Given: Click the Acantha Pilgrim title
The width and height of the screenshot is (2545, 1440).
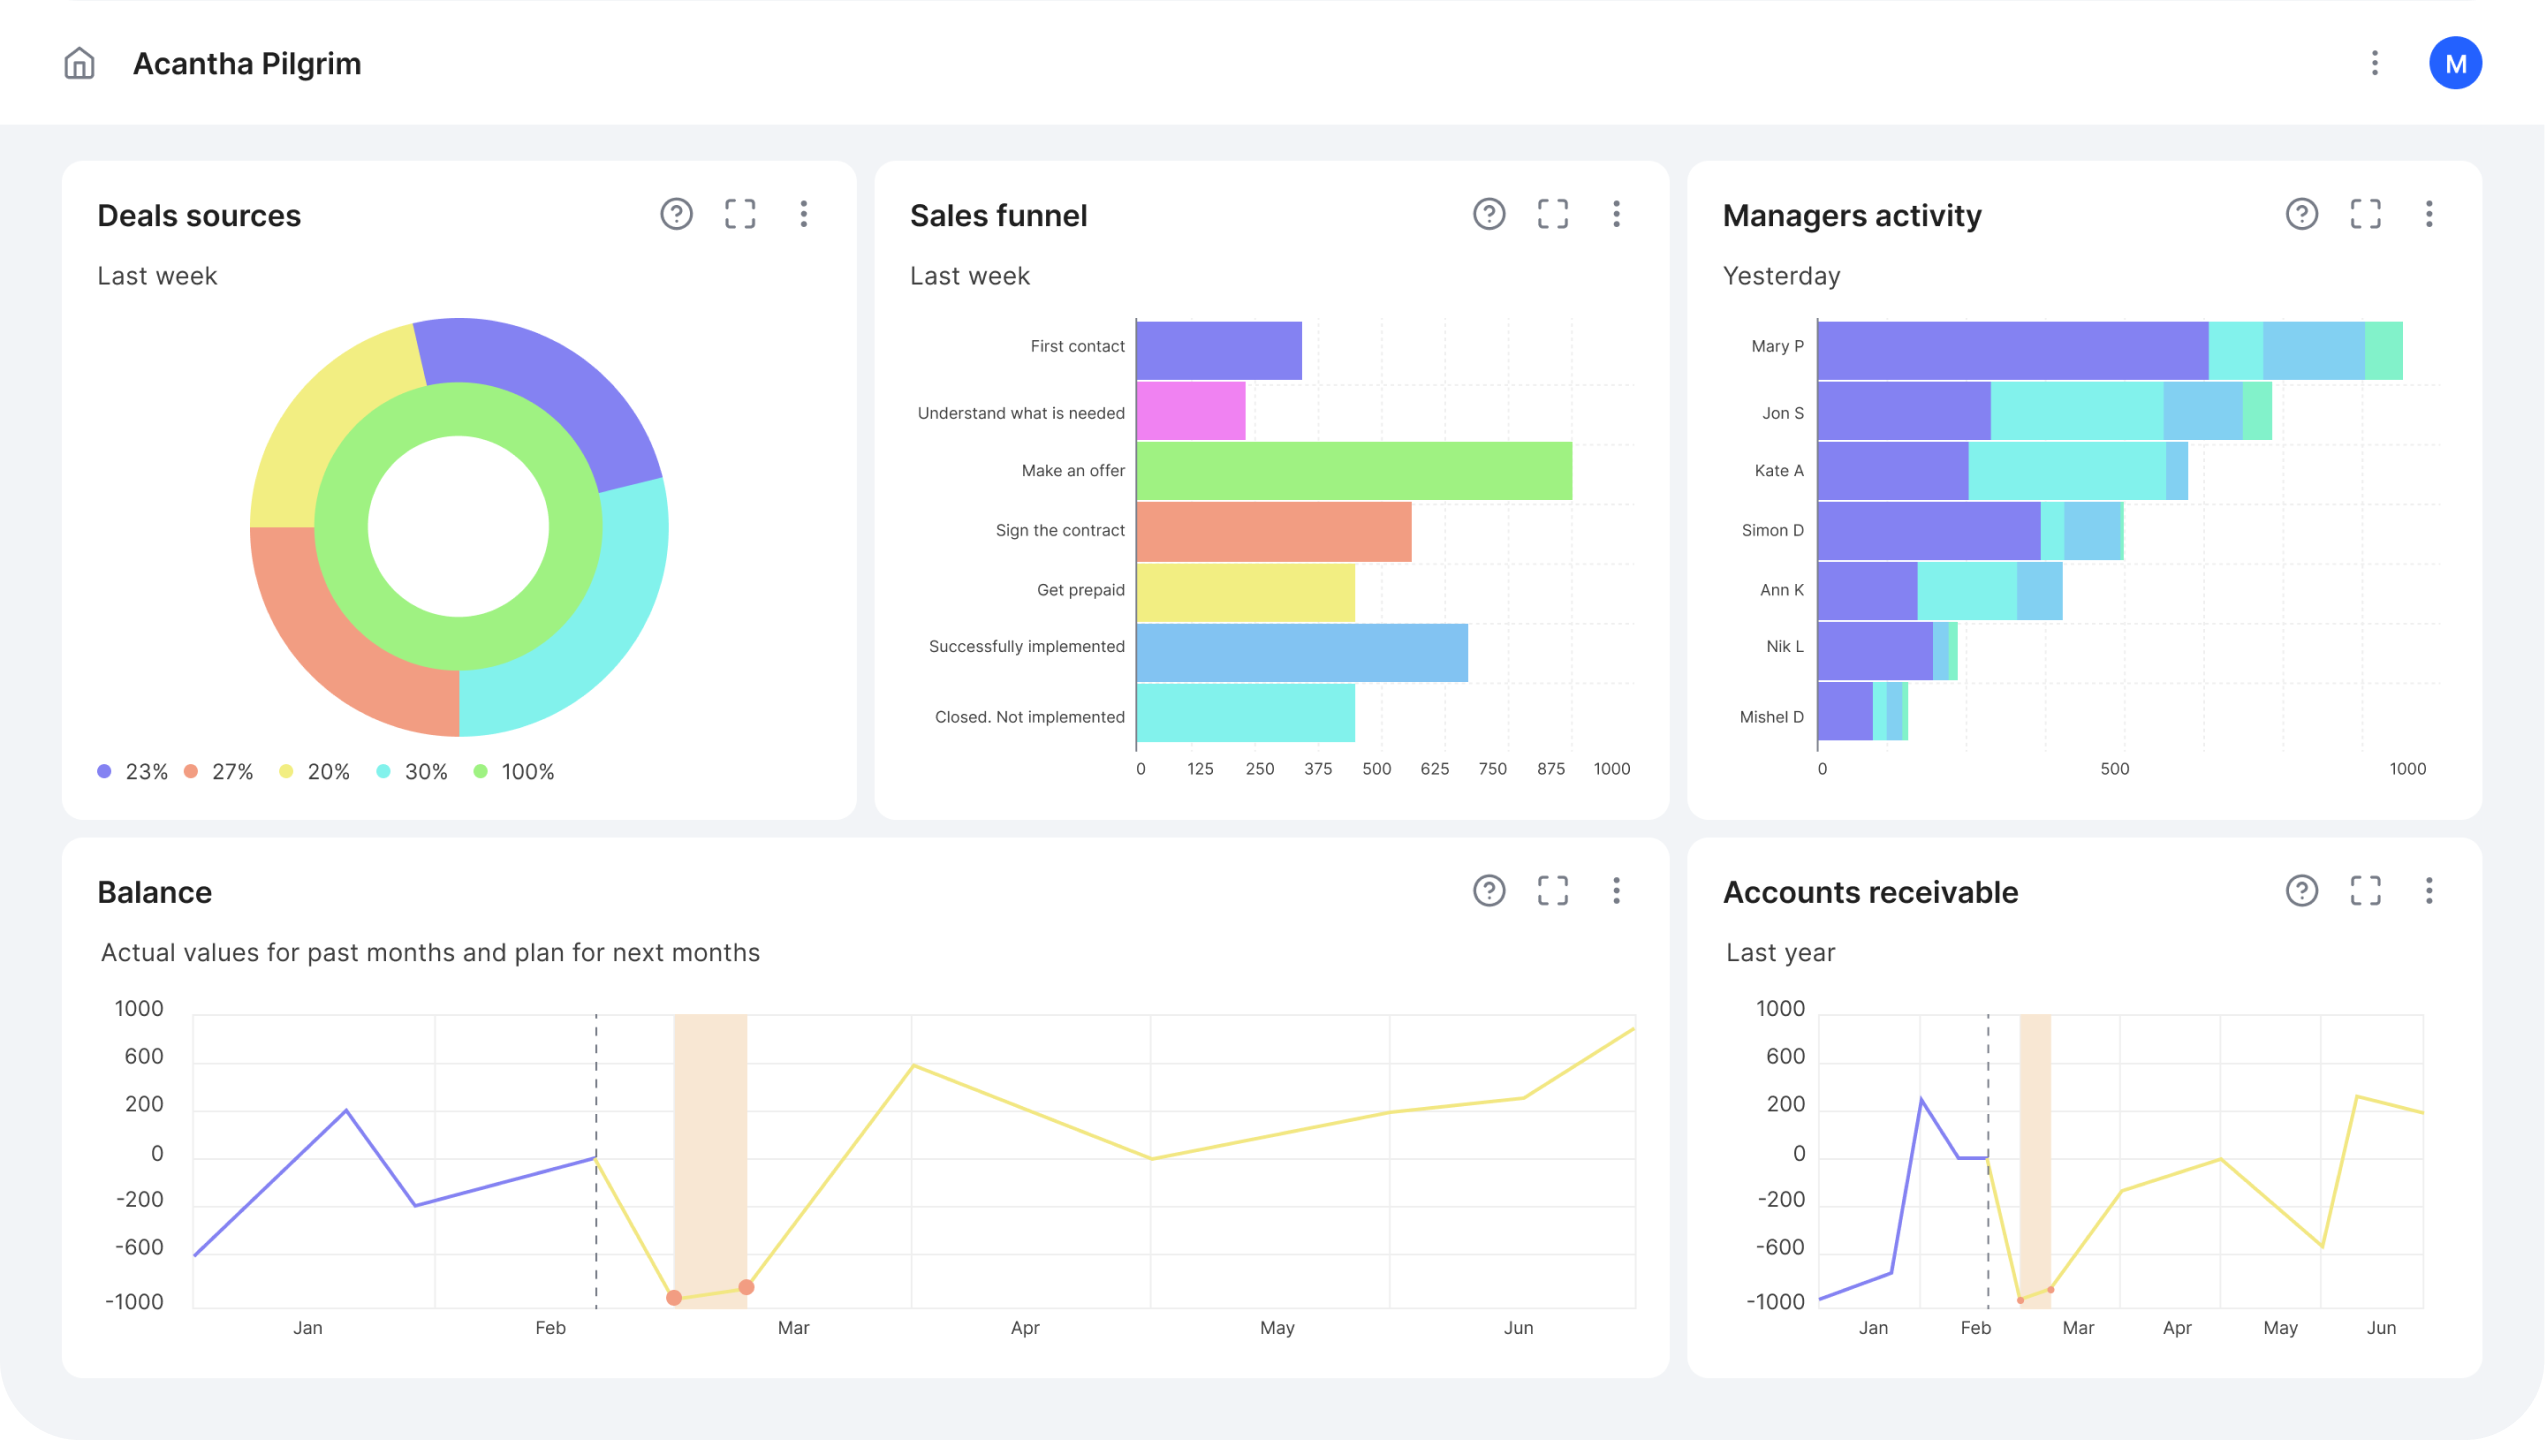Looking at the screenshot, I should pyautogui.click(x=247, y=63).
